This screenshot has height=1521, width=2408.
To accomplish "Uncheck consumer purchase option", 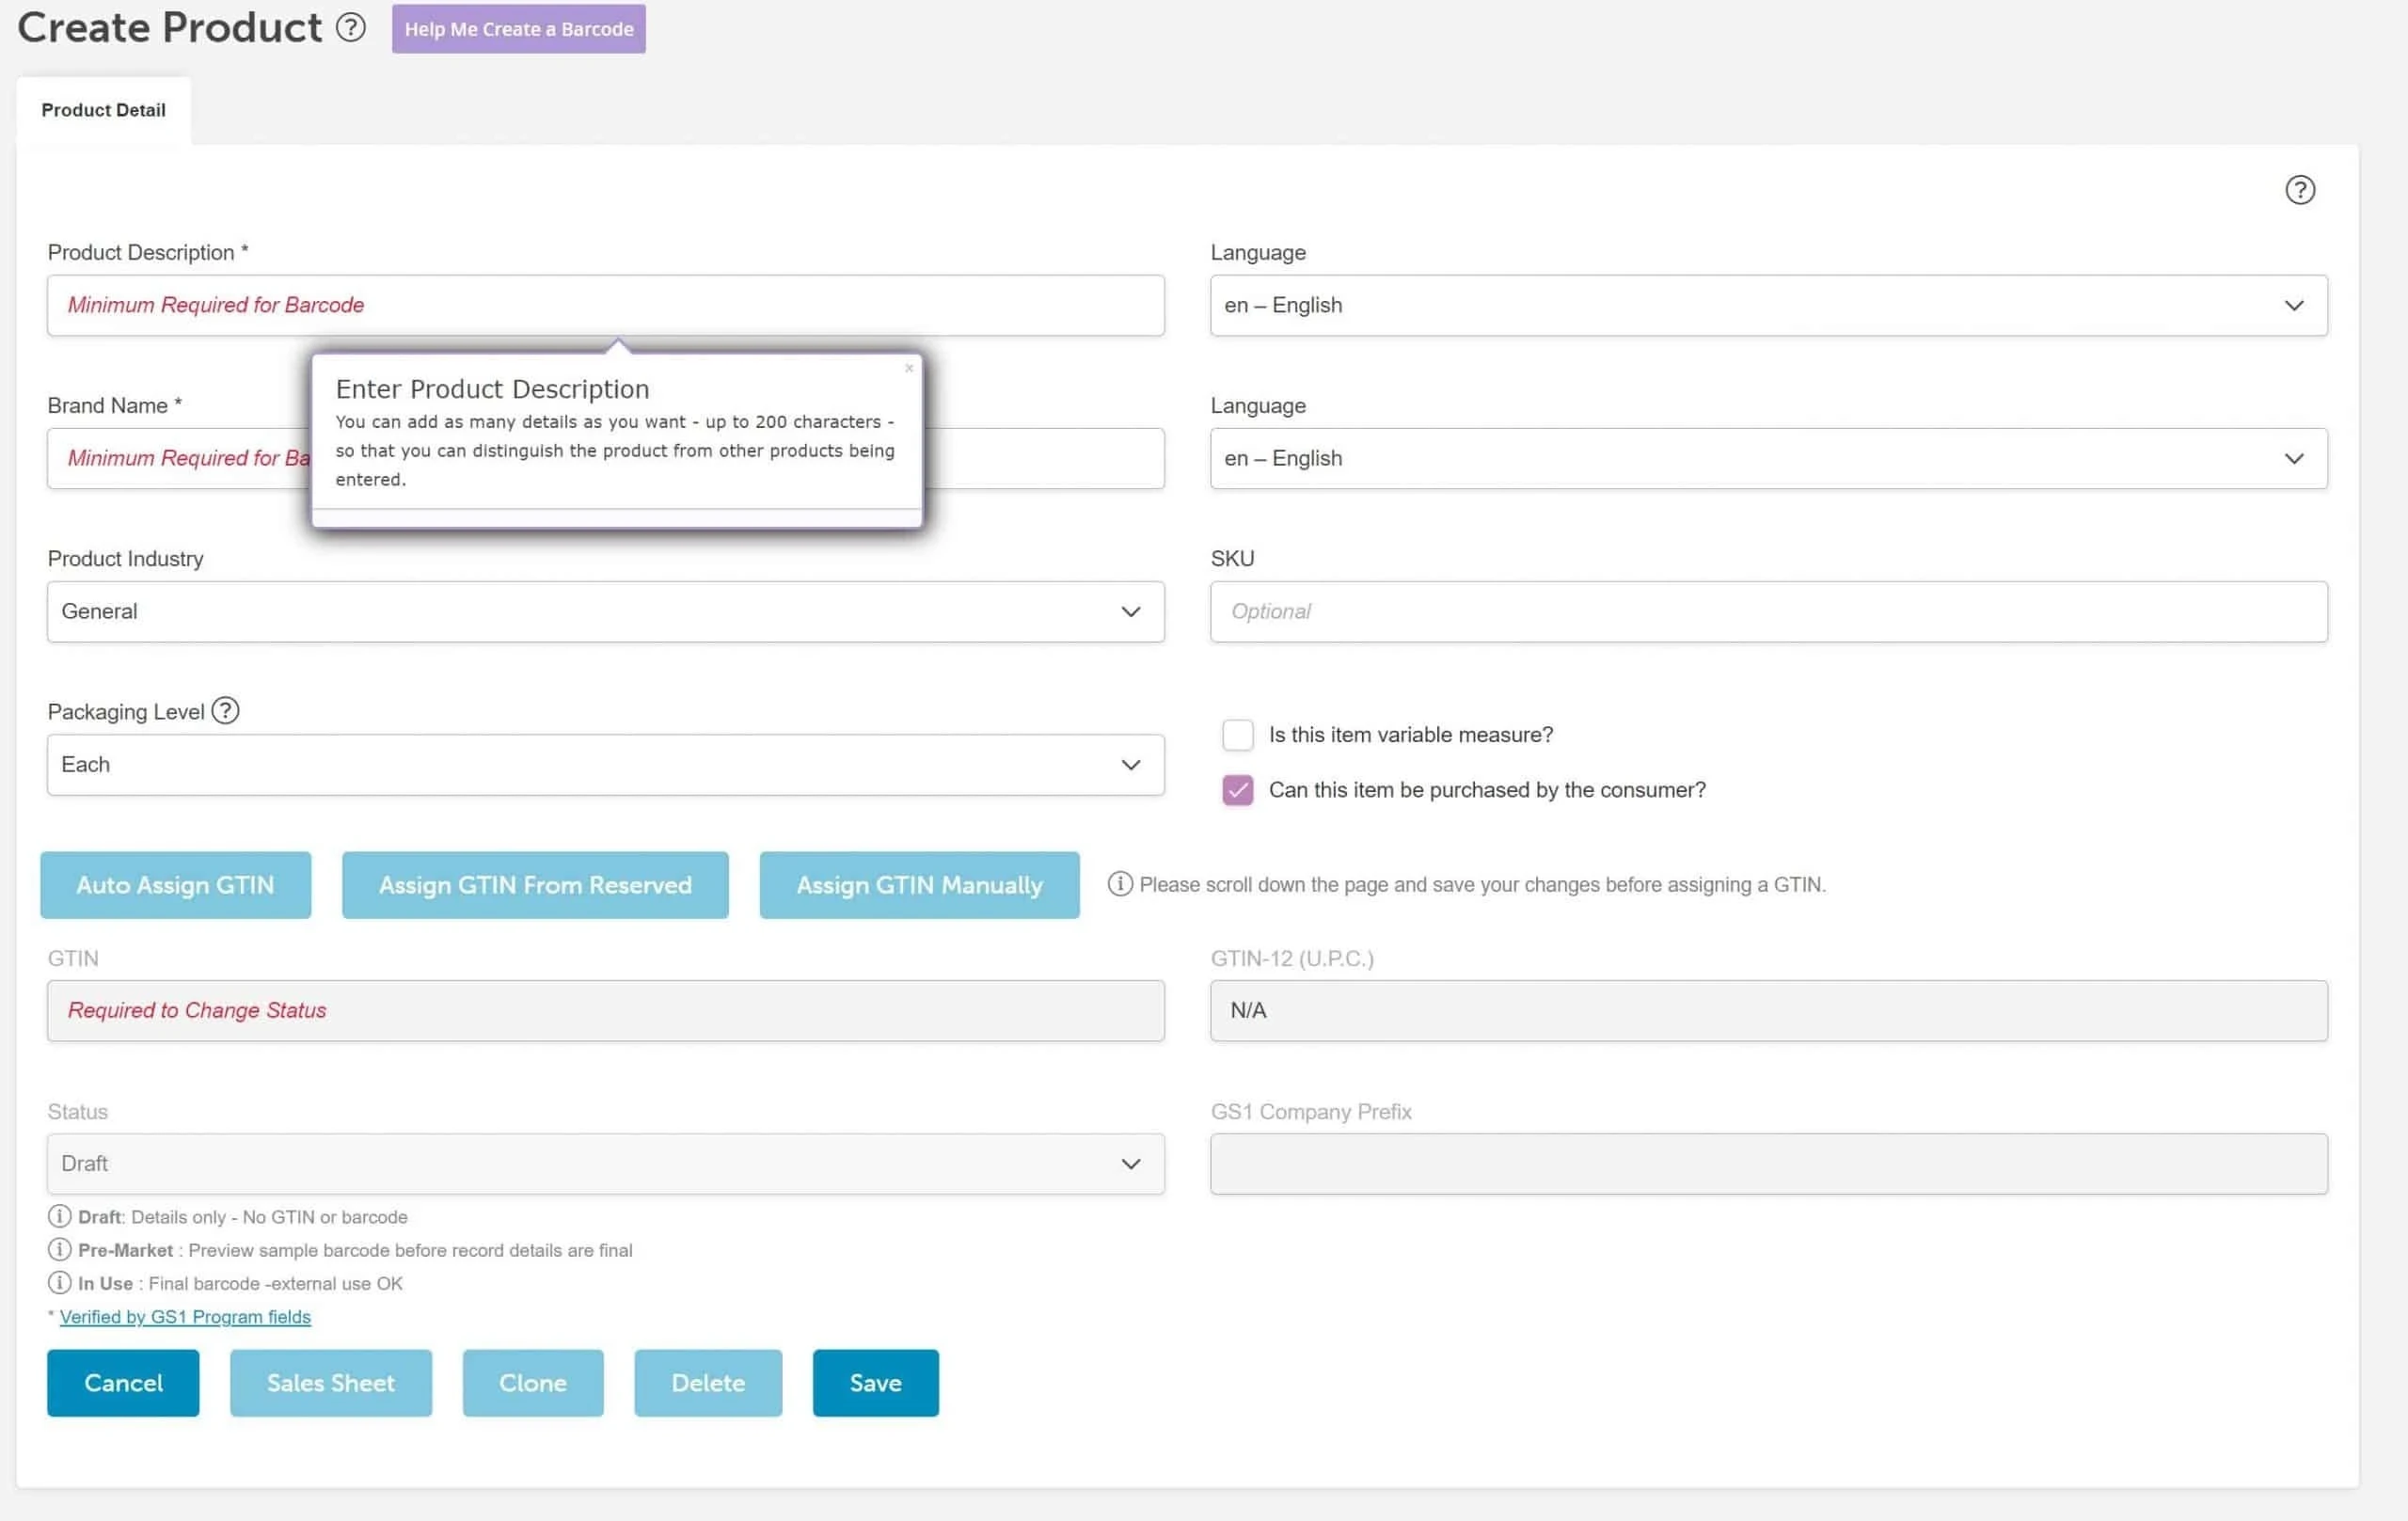I will [1237, 790].
